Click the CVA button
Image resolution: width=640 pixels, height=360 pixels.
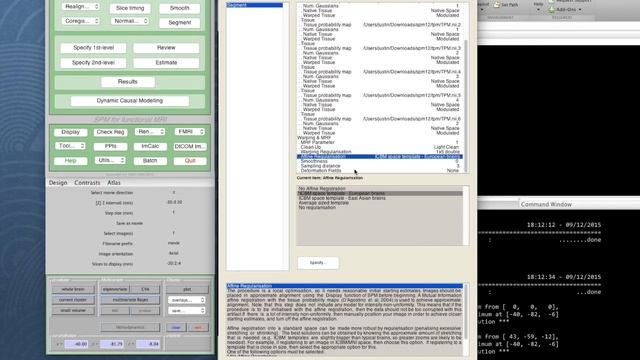(x=145, y=289)
